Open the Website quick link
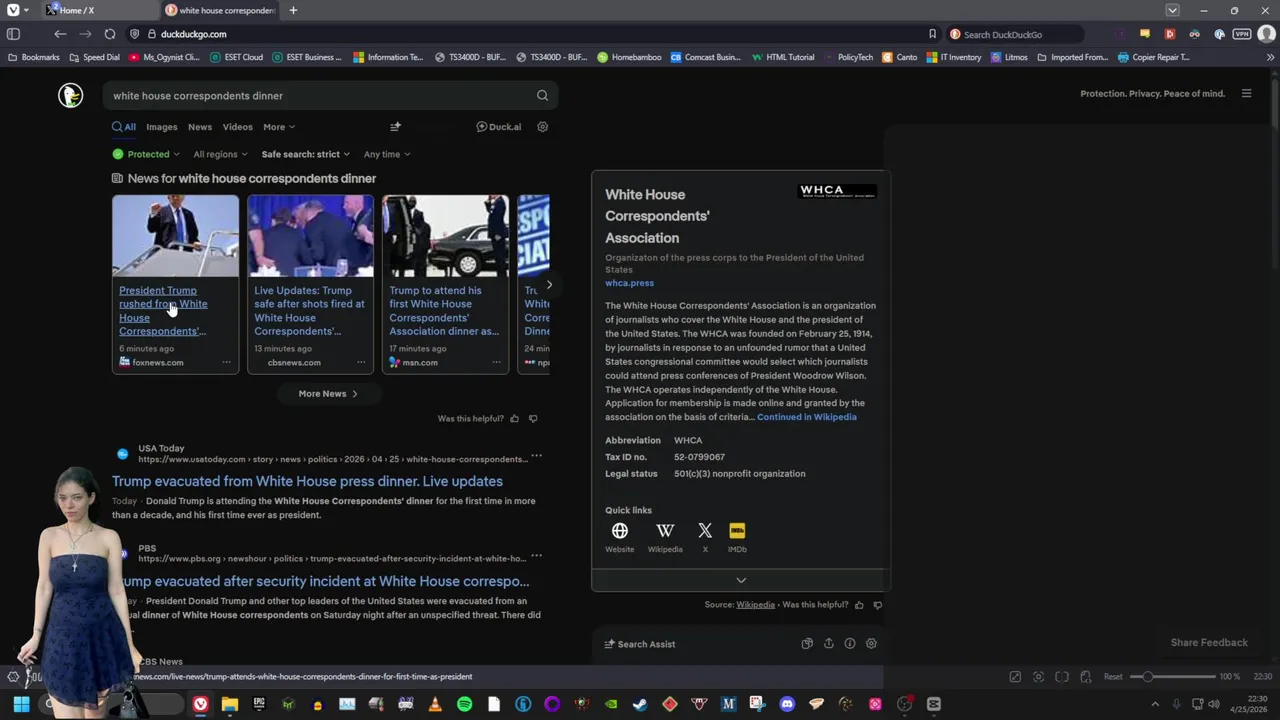1280x720 pixels. pyautogui.click(x=619, y=537)
